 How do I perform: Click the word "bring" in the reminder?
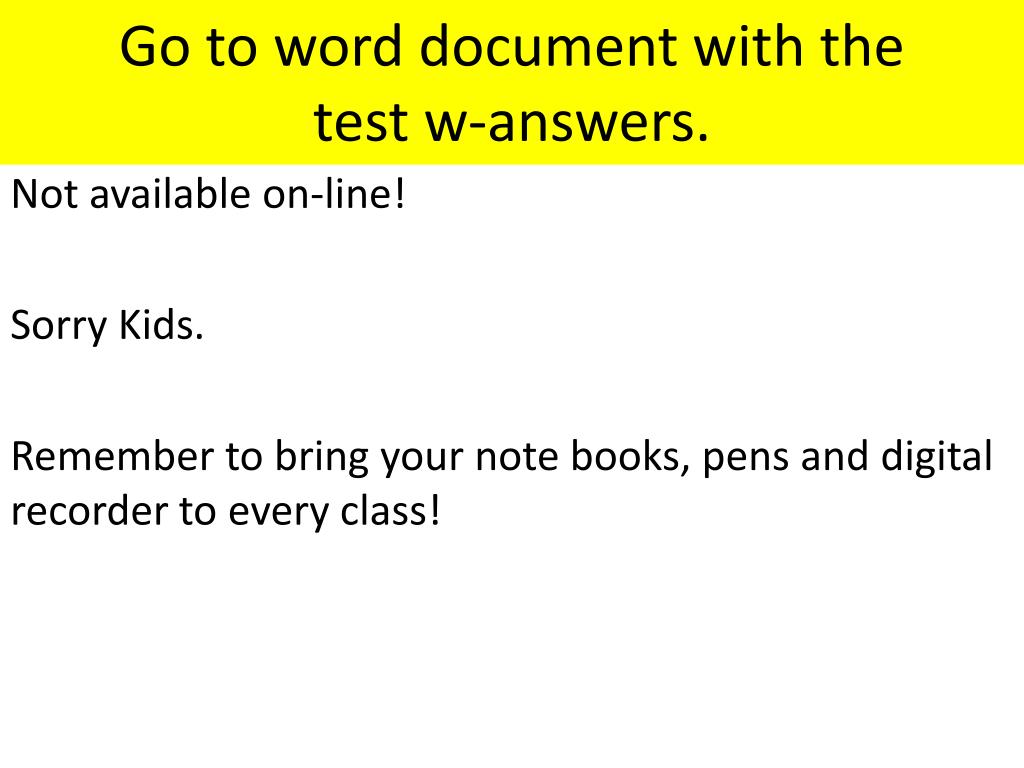tap(317, 458)
